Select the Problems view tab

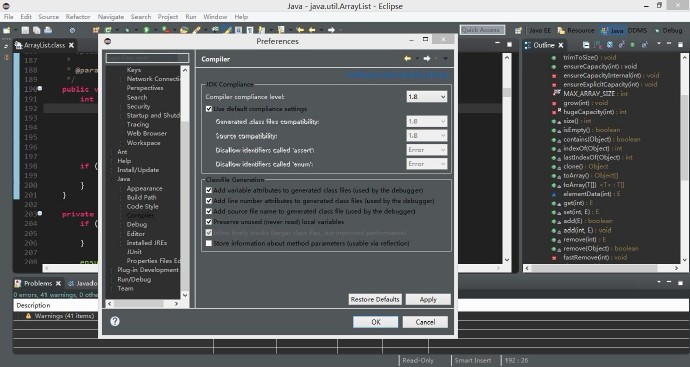(x=38, y=283)
